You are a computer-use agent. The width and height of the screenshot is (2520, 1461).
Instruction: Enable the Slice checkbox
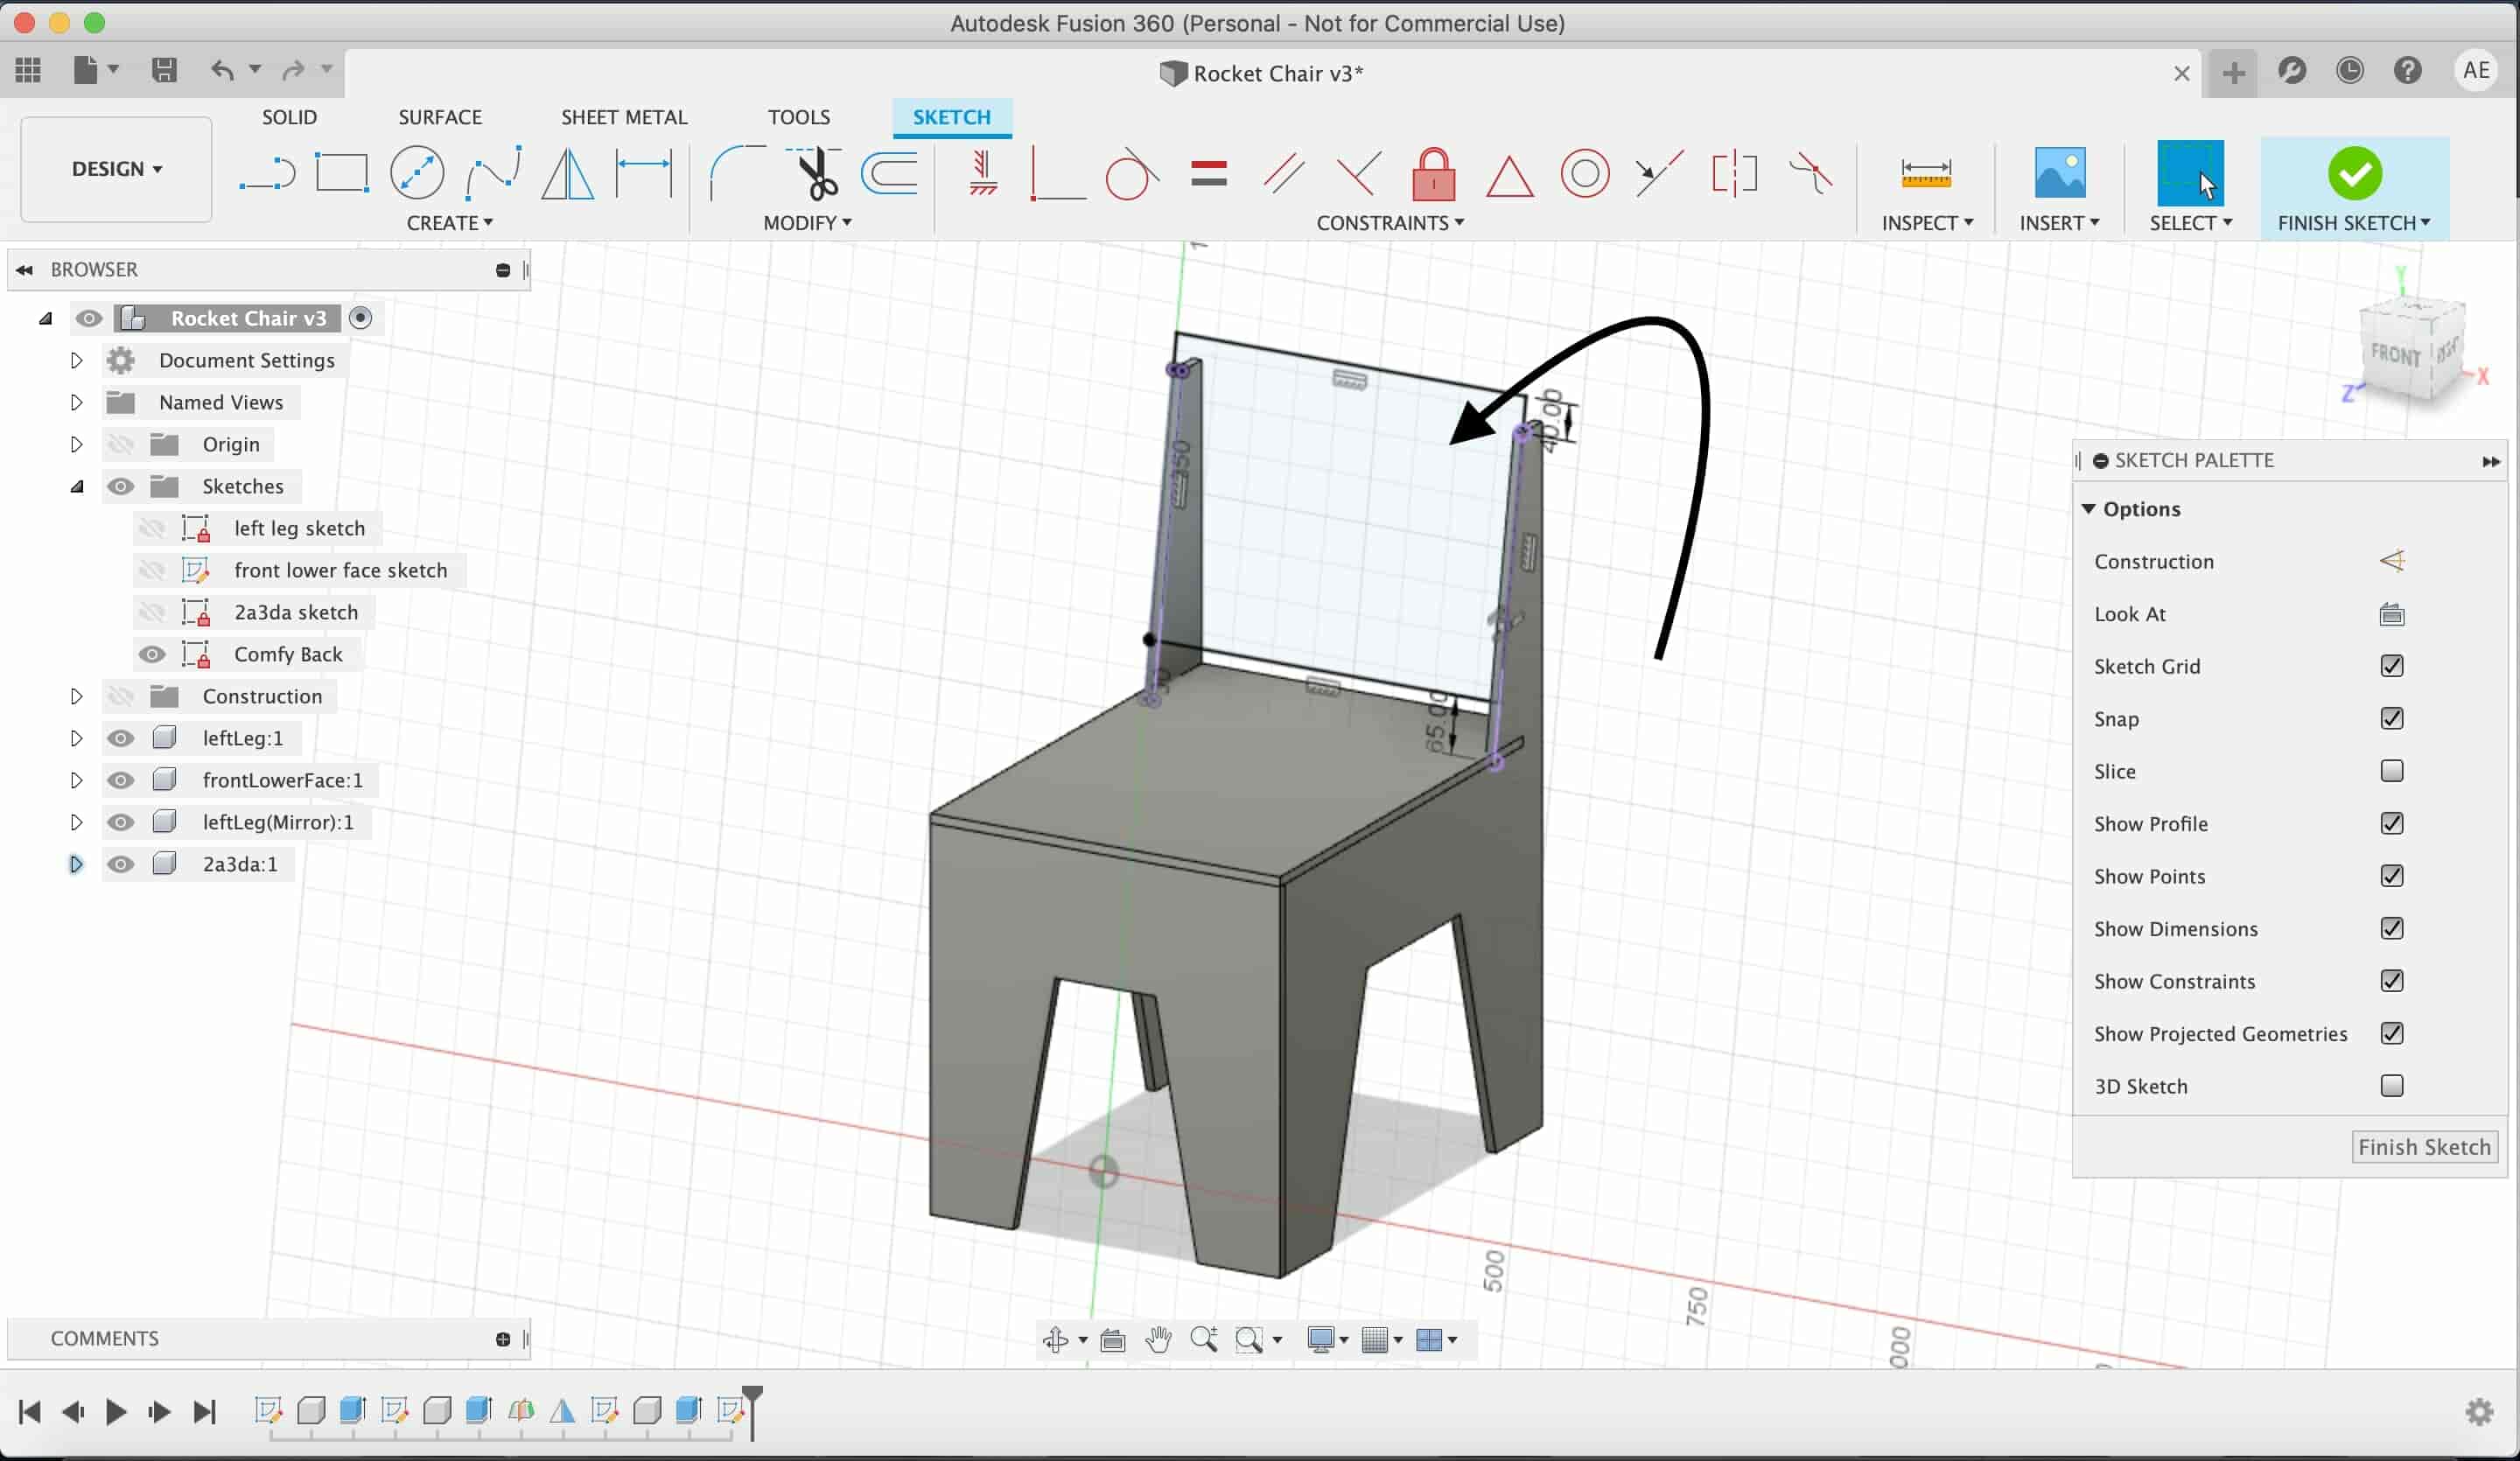pos(2391,771)
